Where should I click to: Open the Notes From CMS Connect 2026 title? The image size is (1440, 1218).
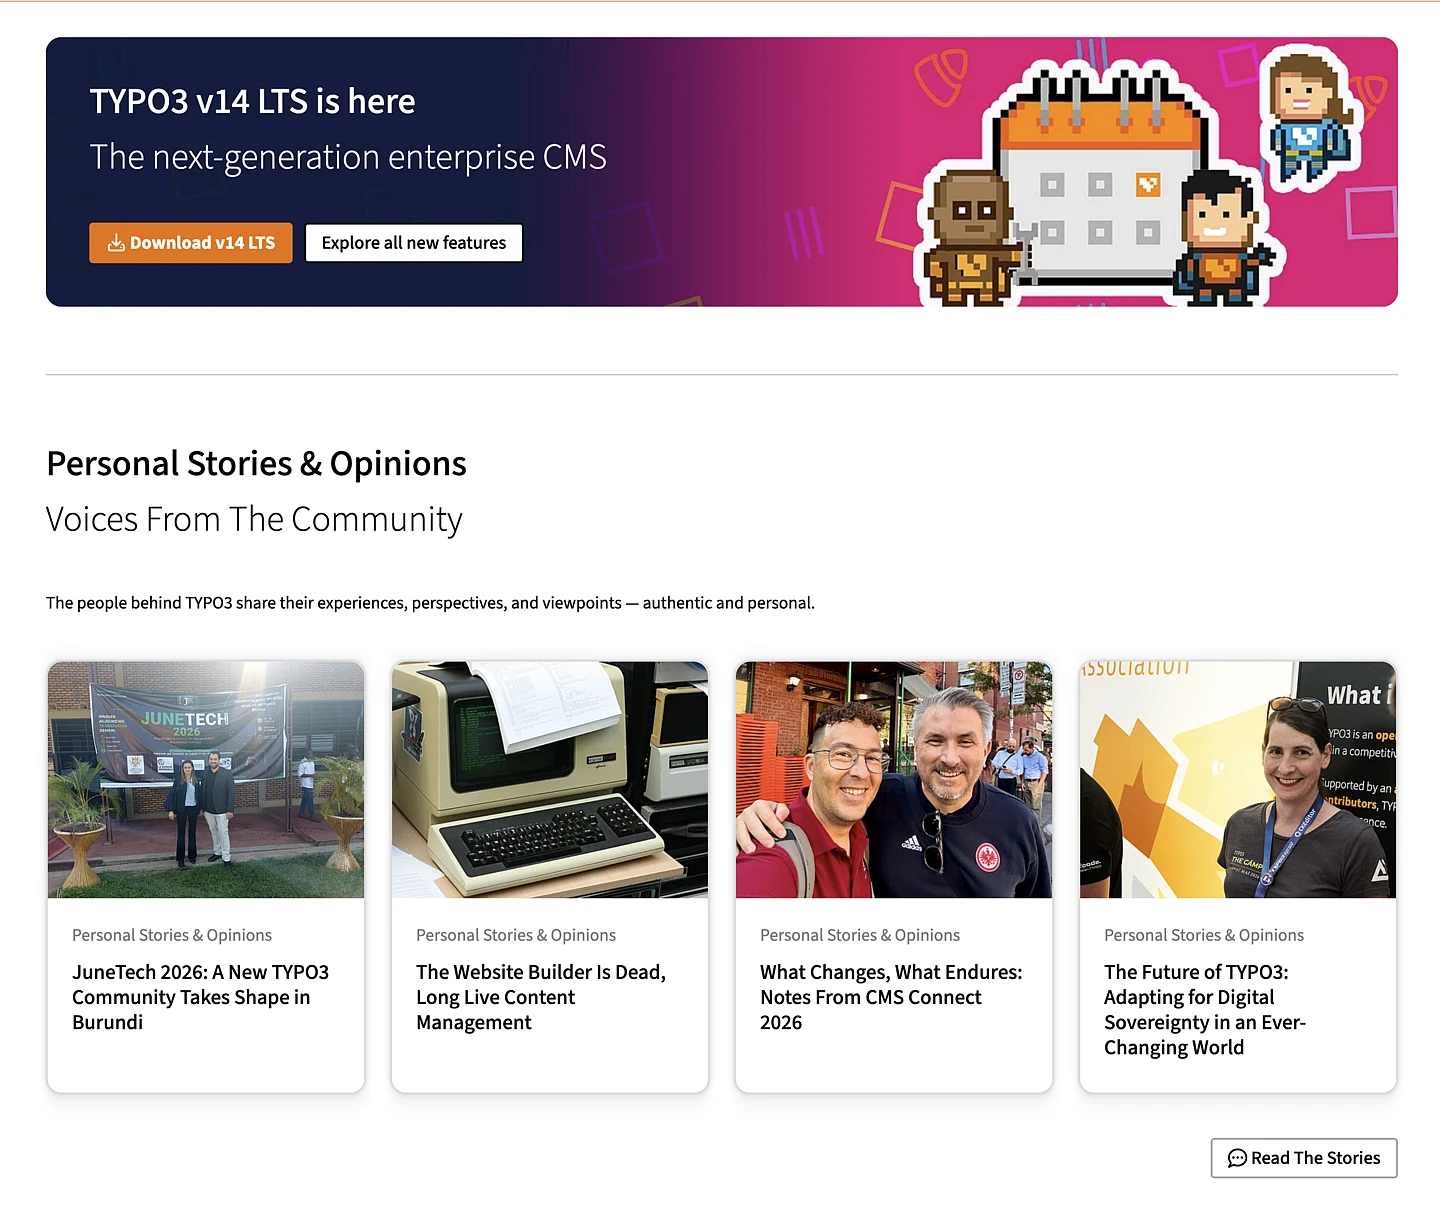click(891, 997)
